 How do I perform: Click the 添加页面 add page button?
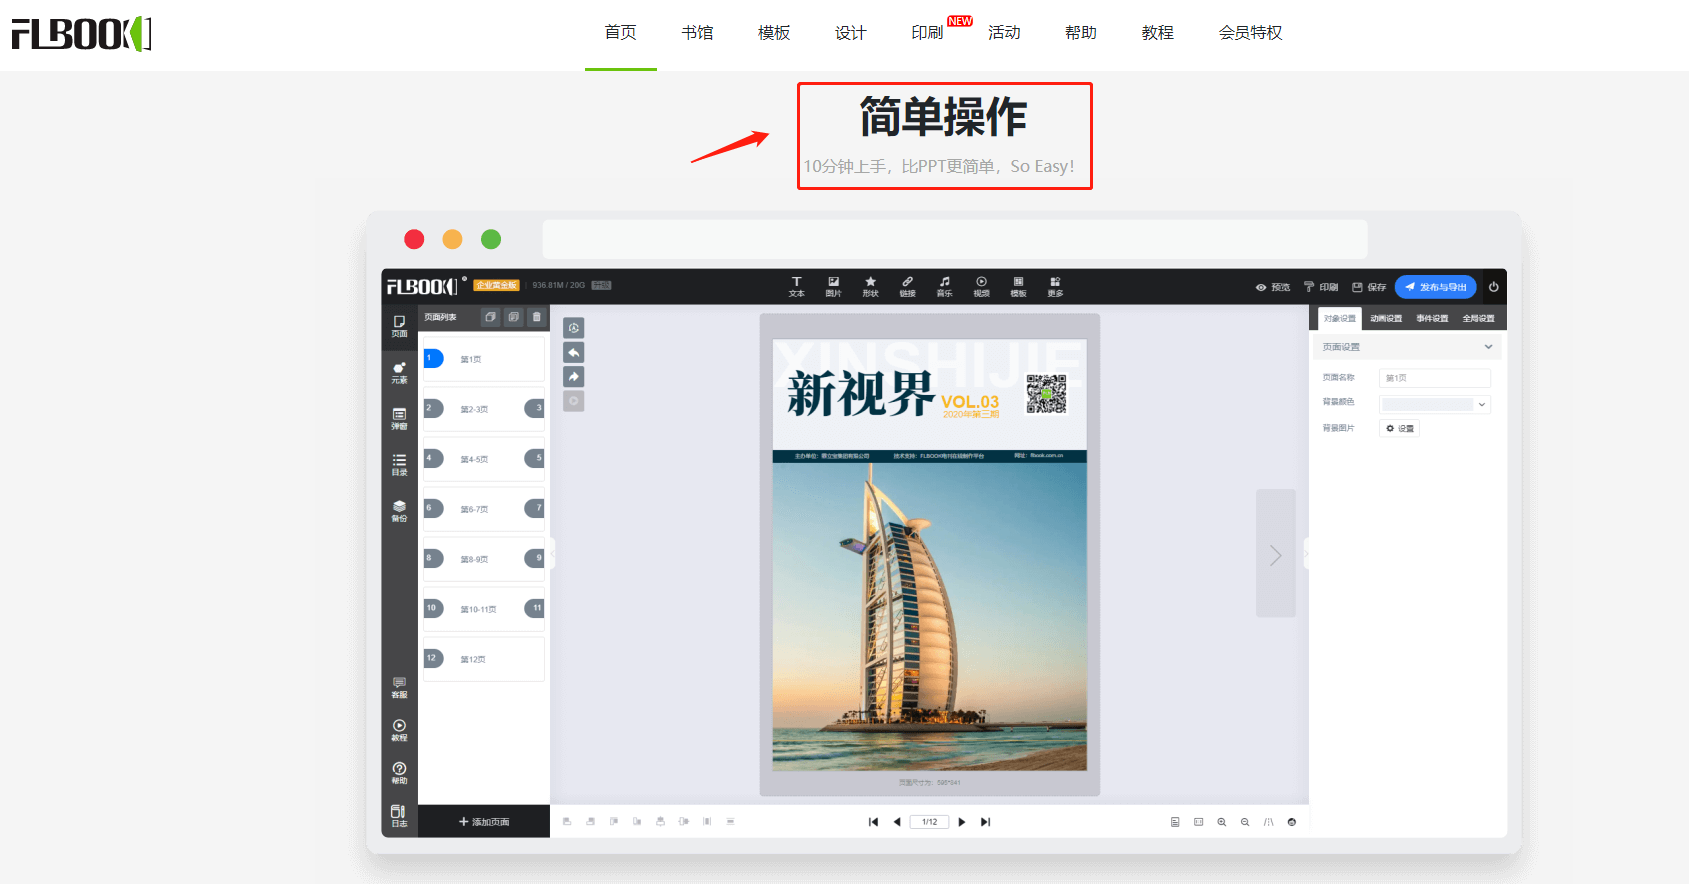coord(484,822)
